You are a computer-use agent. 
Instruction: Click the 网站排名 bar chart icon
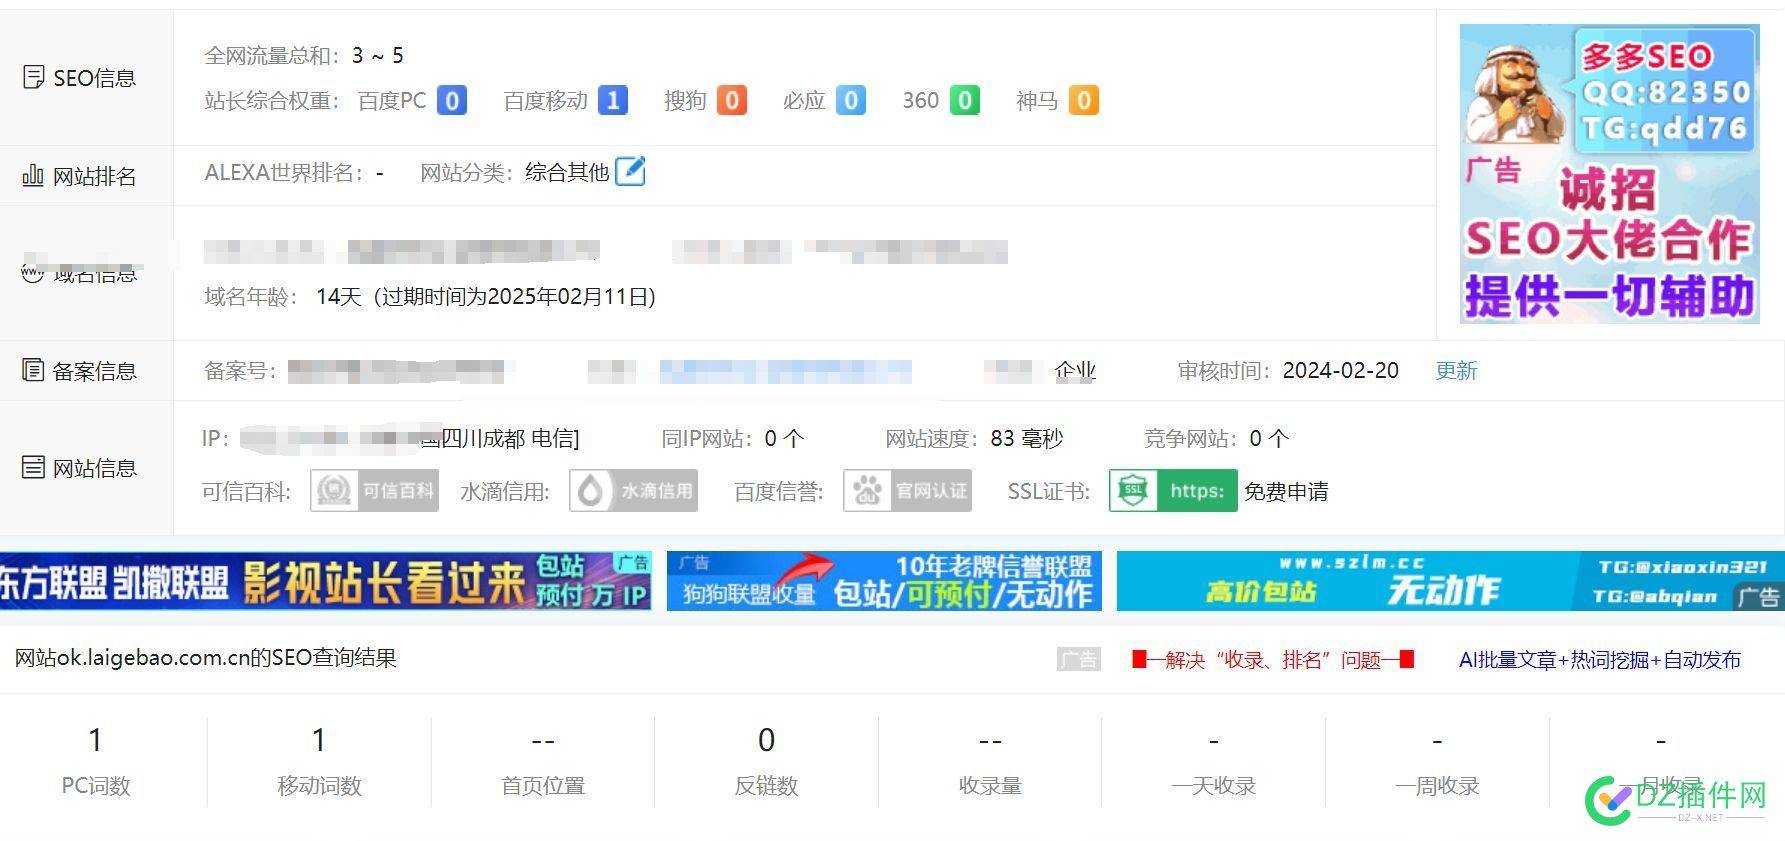point(33,176)
